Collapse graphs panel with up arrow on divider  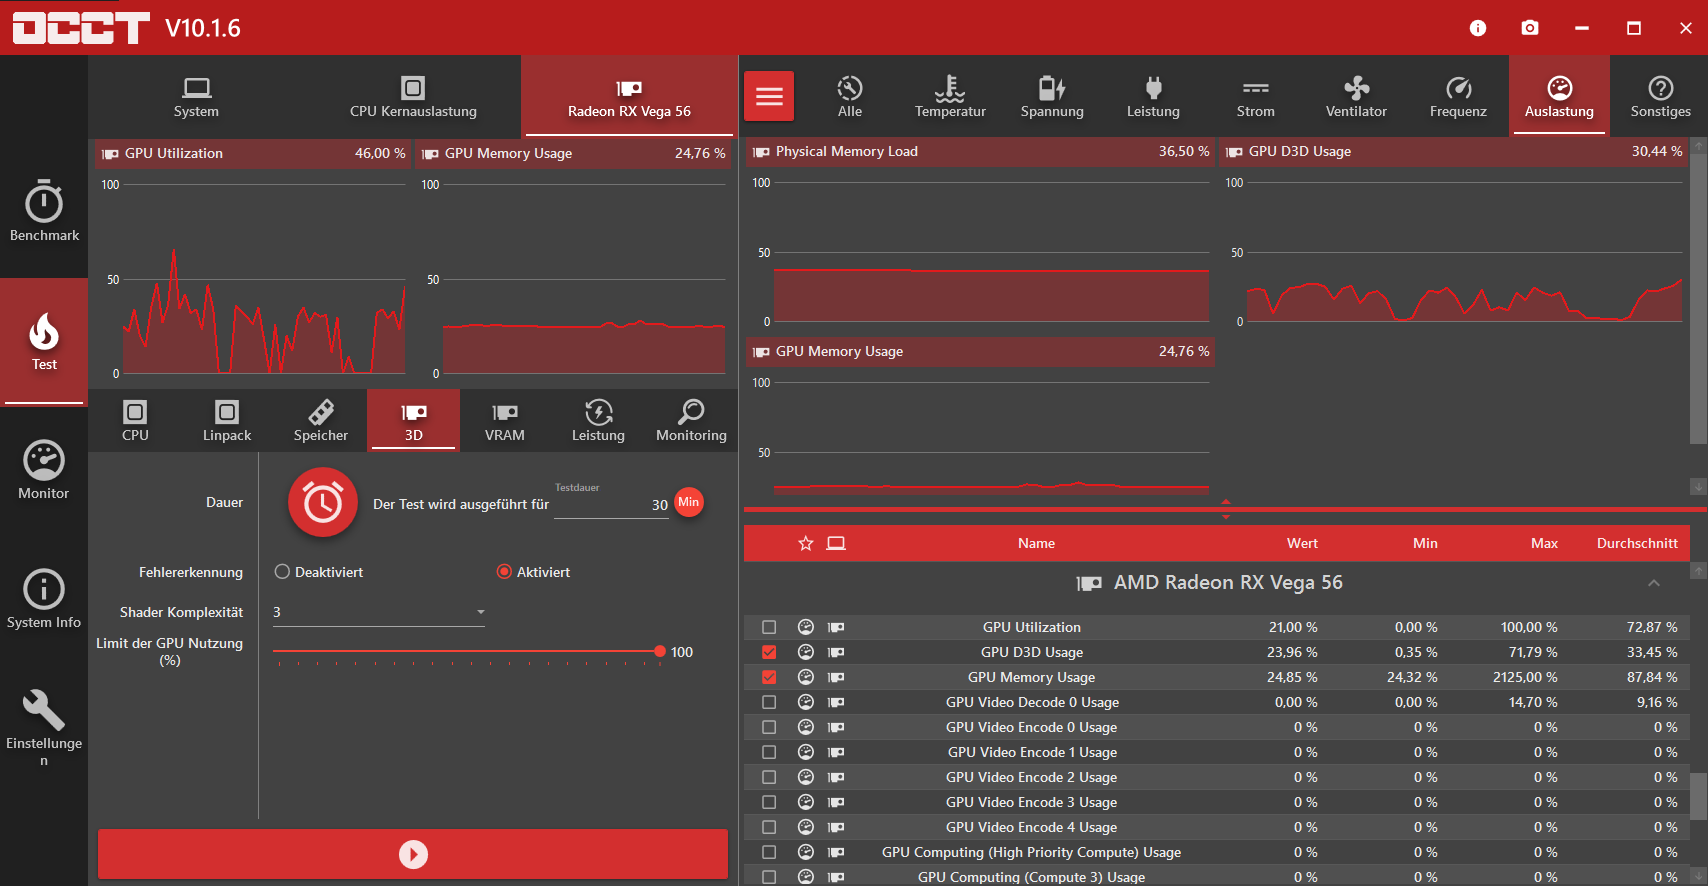pyautogui.click(x=1226, y=501)
